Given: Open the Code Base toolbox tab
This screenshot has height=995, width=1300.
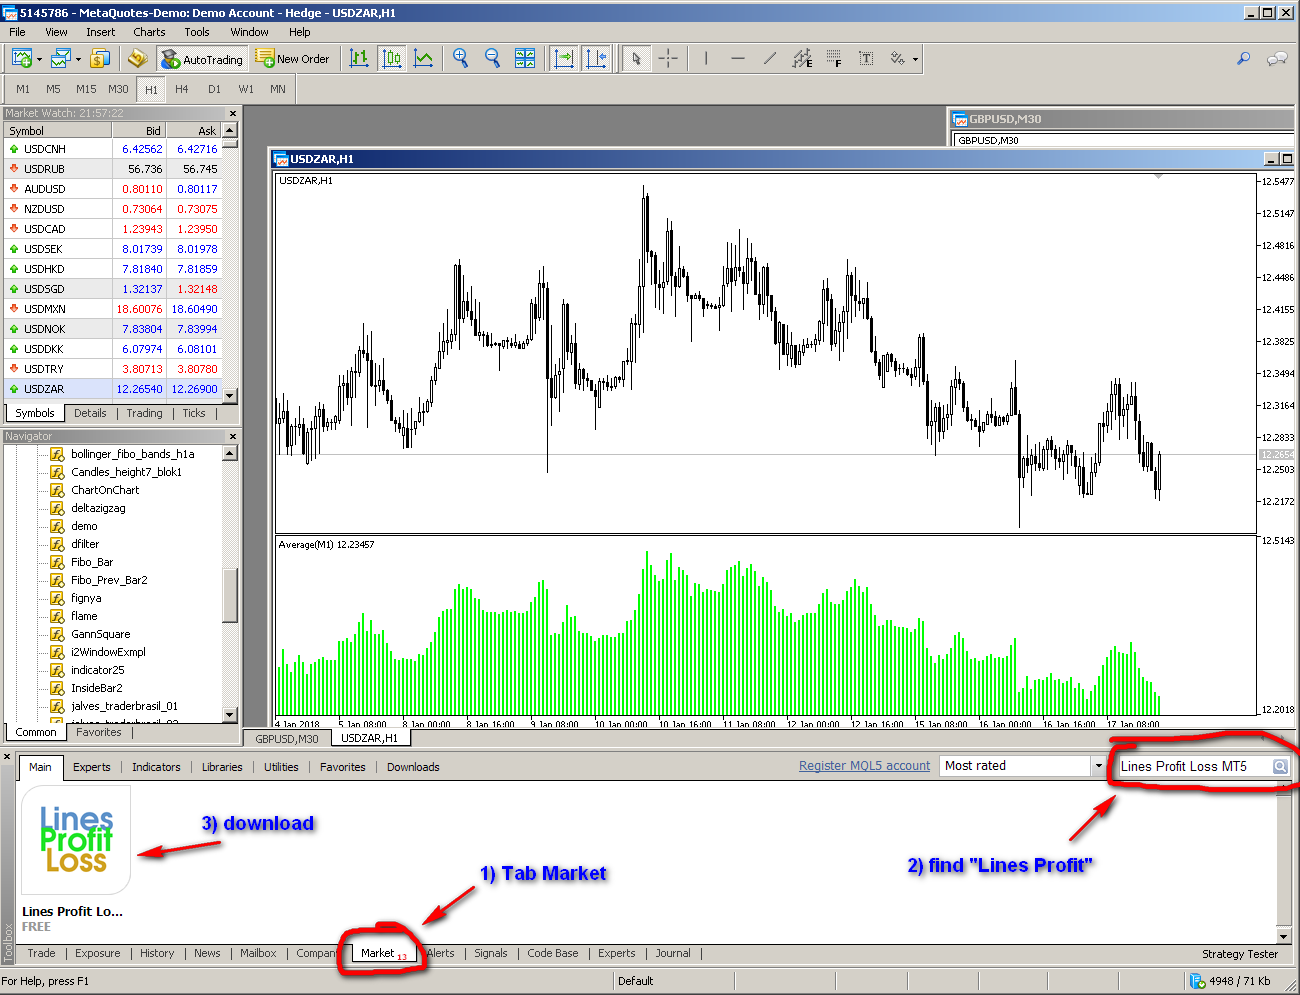Looking at the screenshot, I should (x=552, y=954).
